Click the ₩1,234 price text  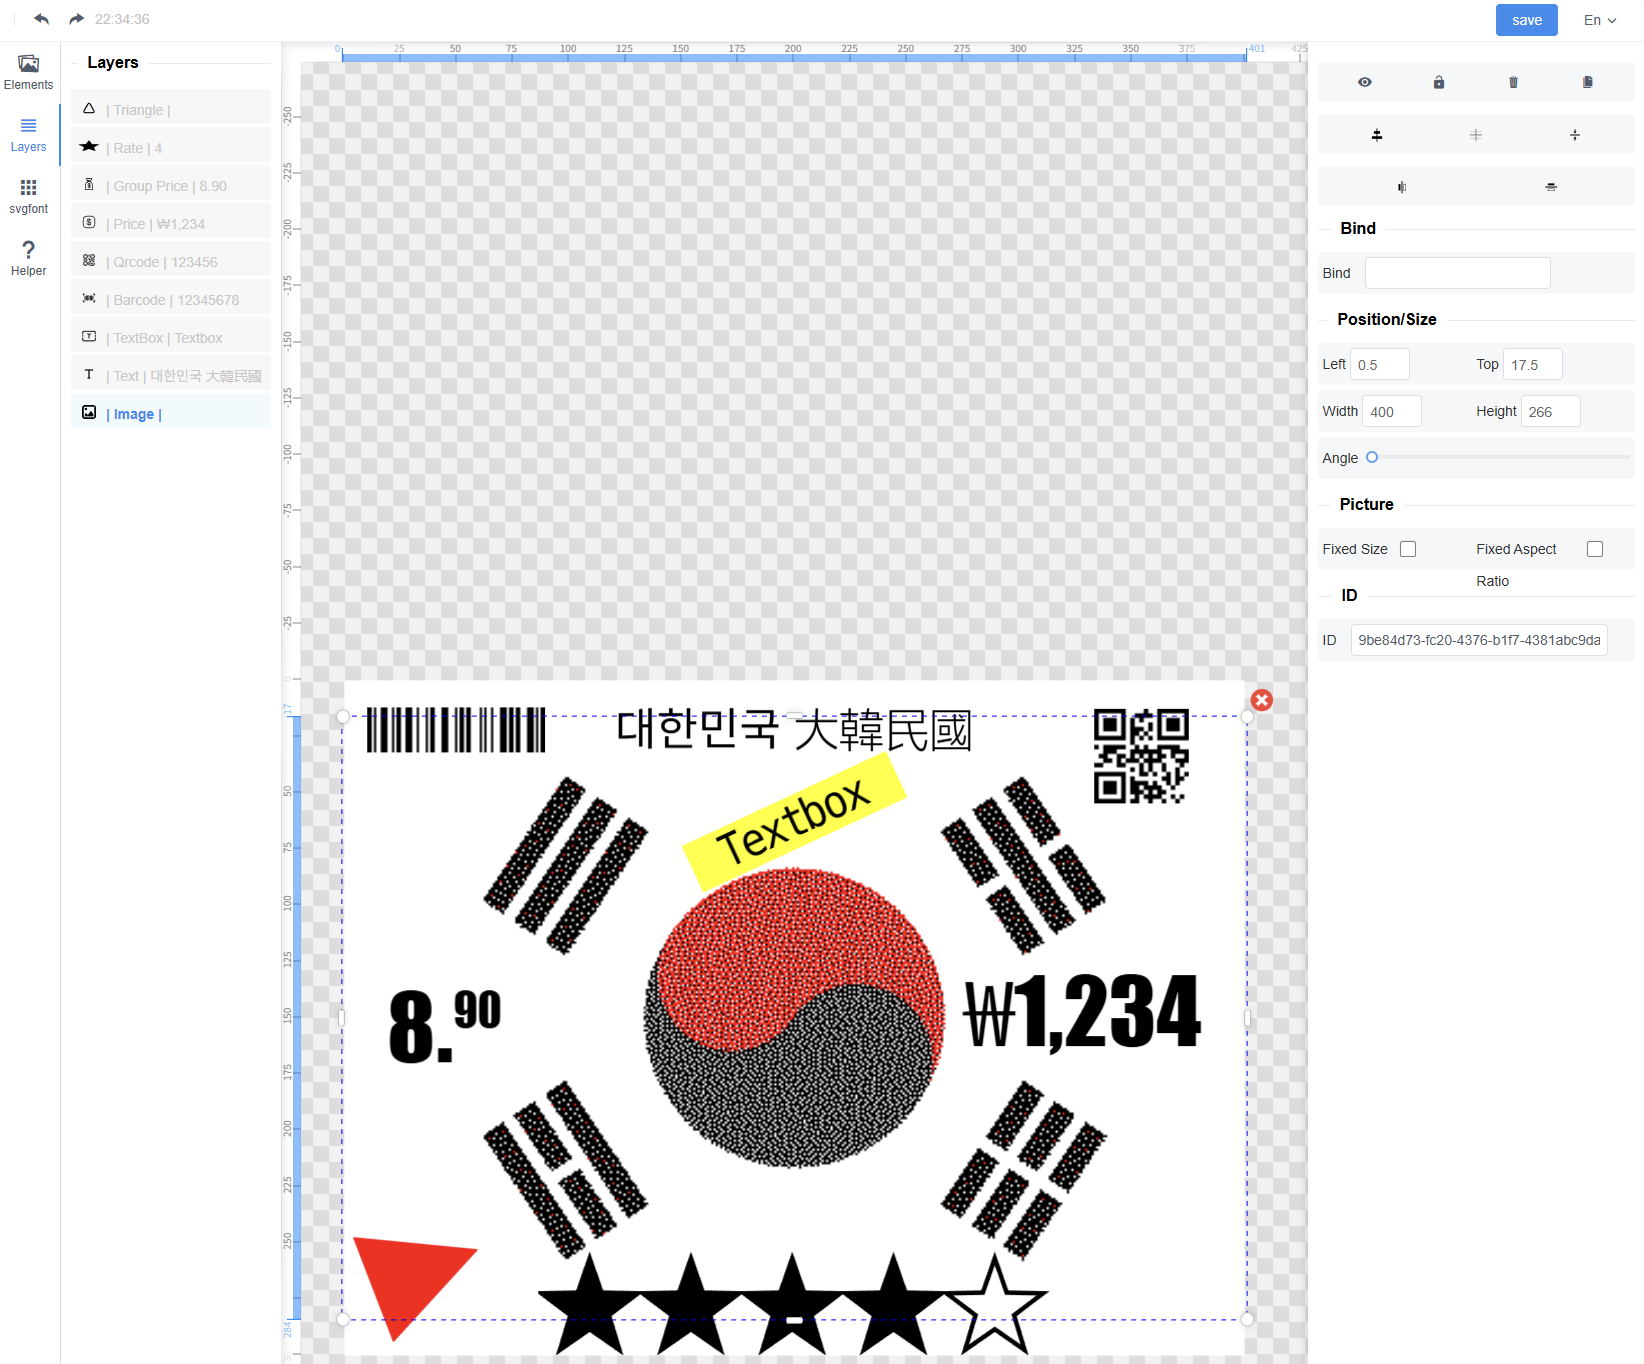[x=1082, y=1012]
